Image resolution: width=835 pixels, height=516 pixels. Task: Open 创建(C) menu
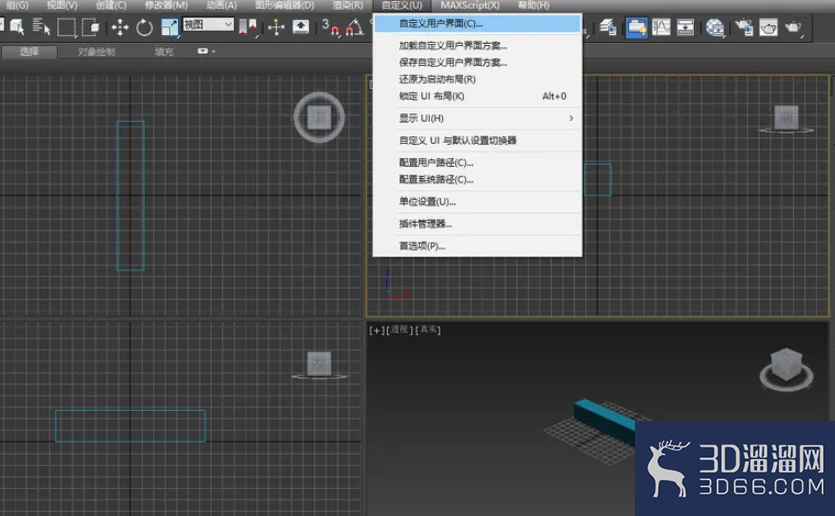pyautogui.click(x=111, y=5)
